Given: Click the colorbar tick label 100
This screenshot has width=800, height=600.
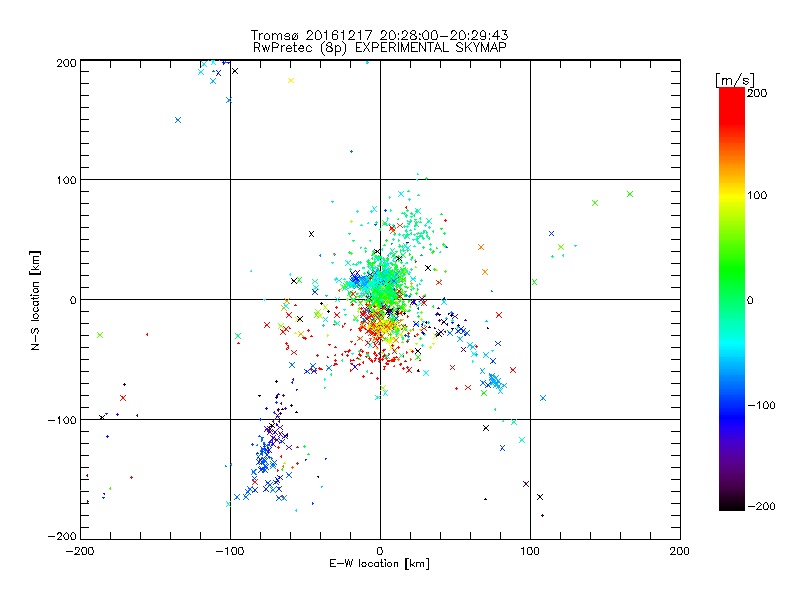Looking at the screenshot, I should [757, 195].
